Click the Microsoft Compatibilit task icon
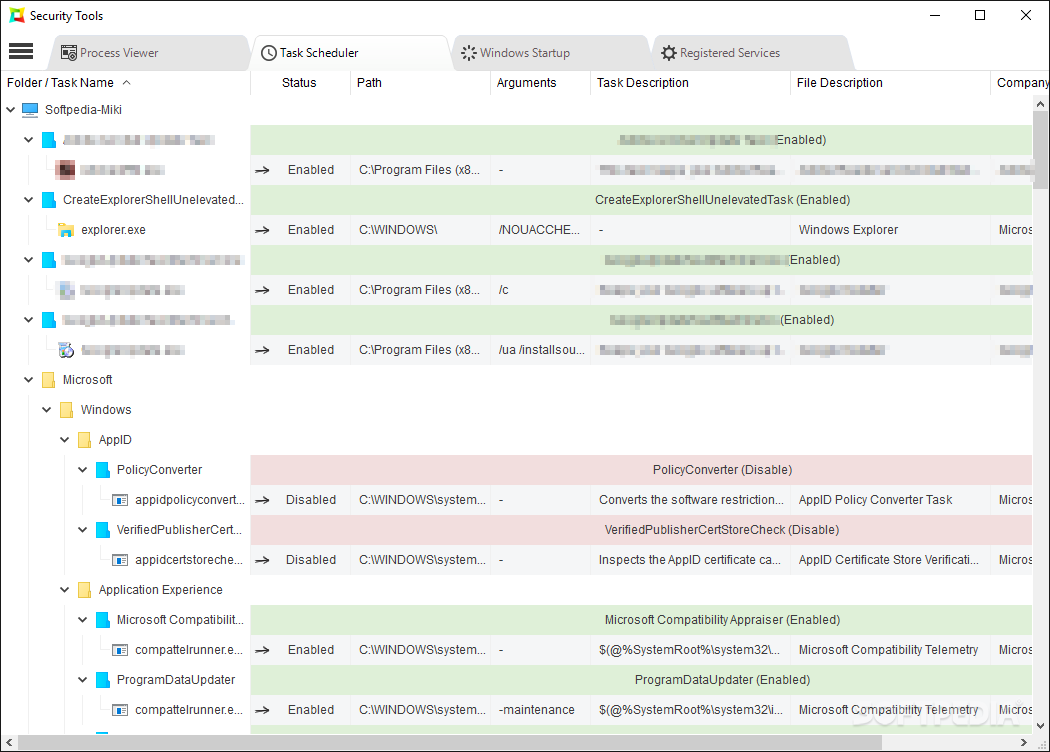Screen dimensions: 1050x752 pyautogui.click(x=102, y=620)
